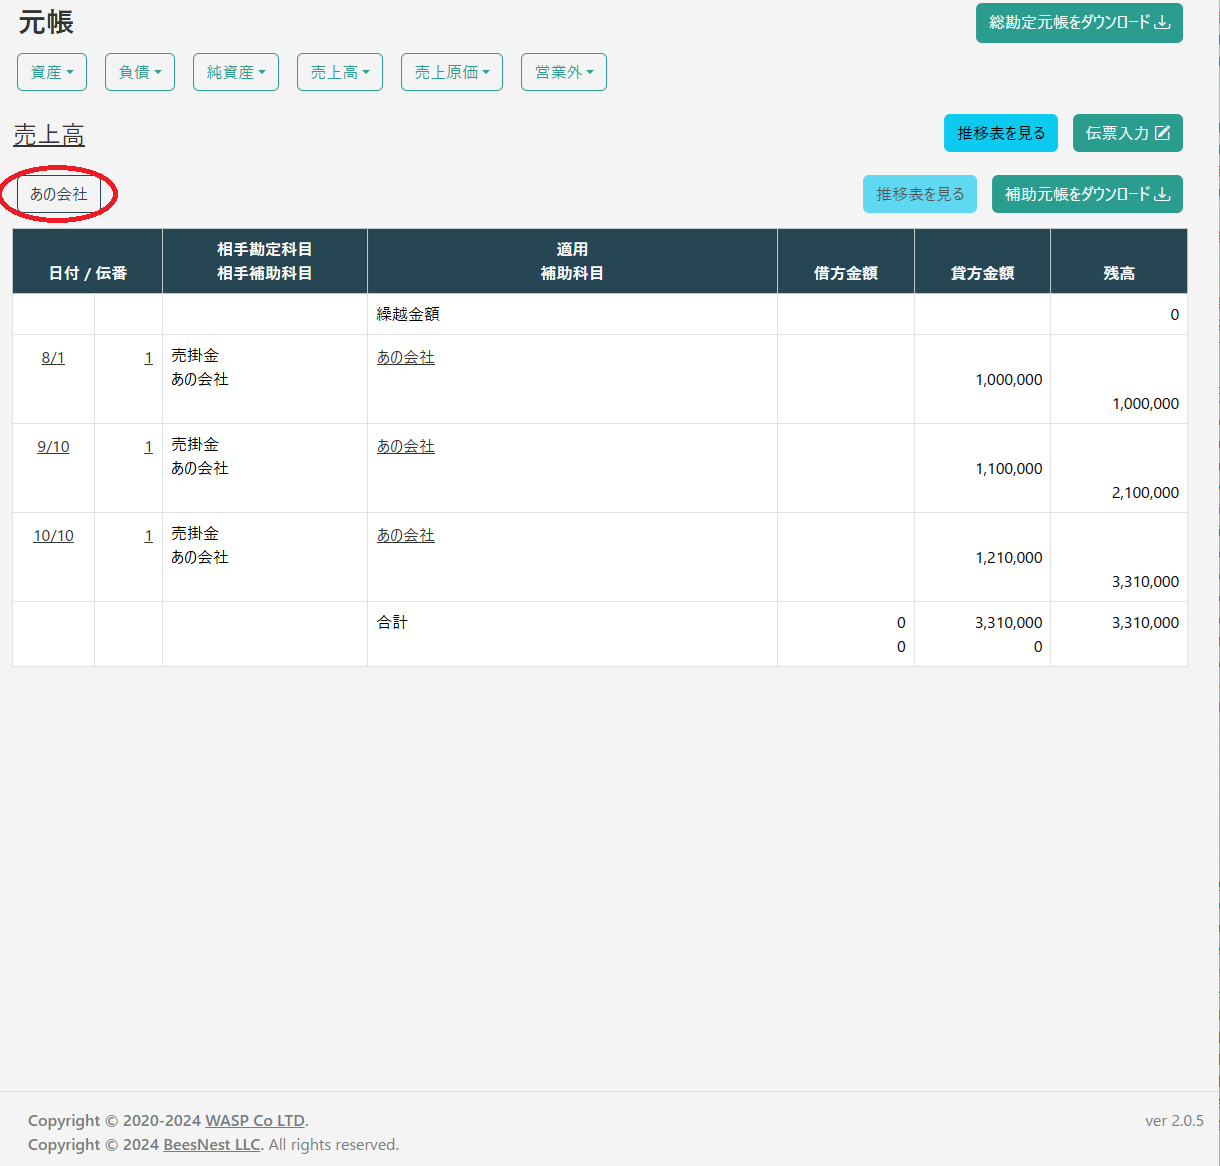
Task: Visit the WASP Co LTD link
Action: pyautogui.click(x=255, y=1120)
